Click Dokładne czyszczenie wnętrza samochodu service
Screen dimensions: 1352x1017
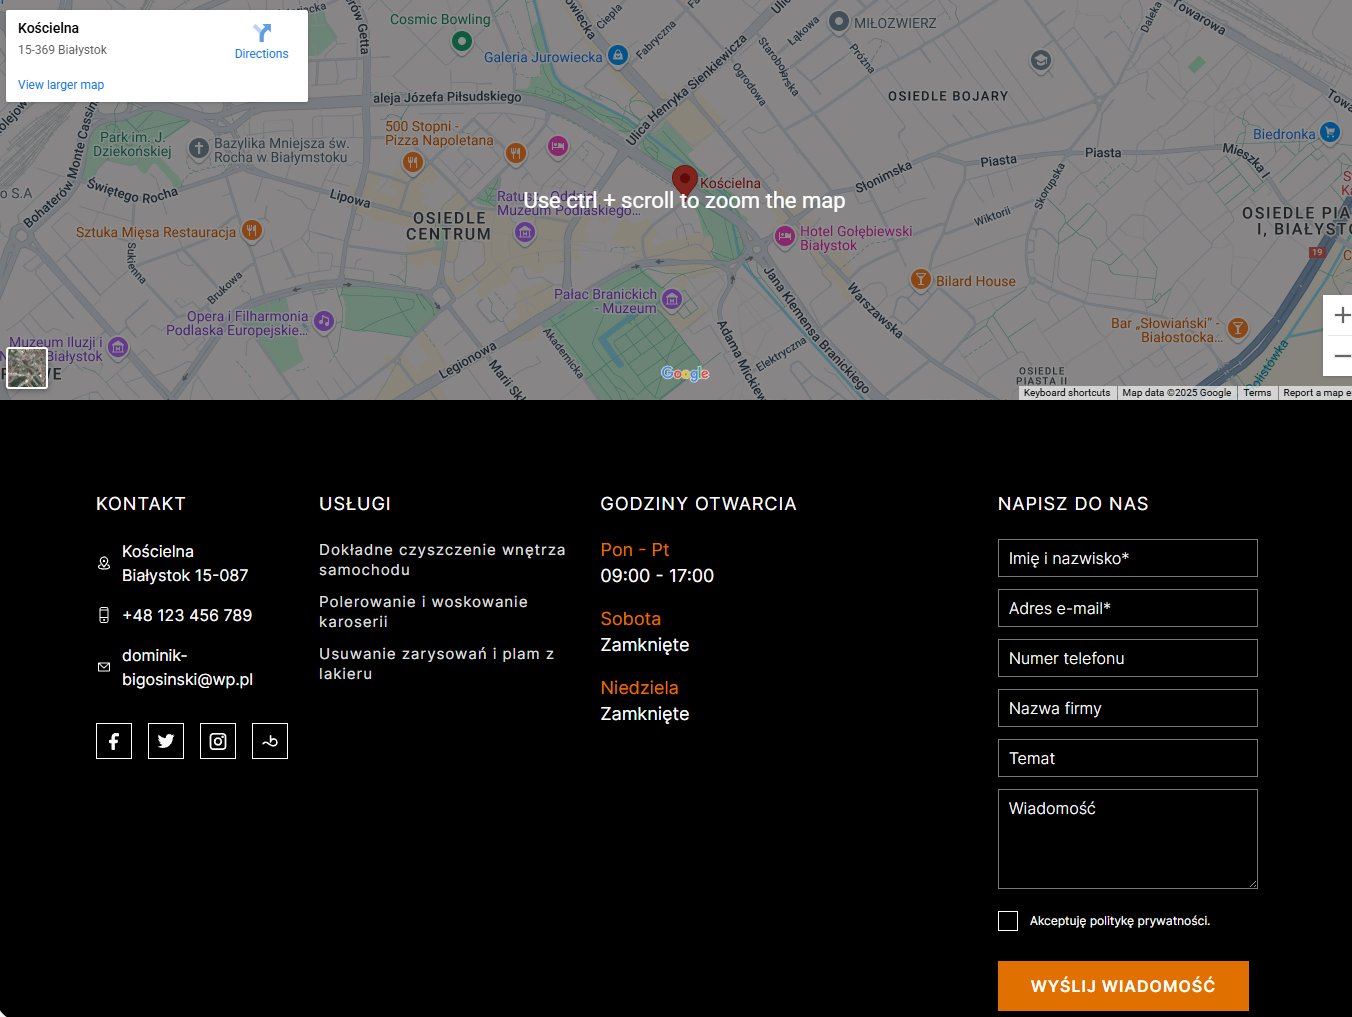pyautogui.click(x=442, y=560)
